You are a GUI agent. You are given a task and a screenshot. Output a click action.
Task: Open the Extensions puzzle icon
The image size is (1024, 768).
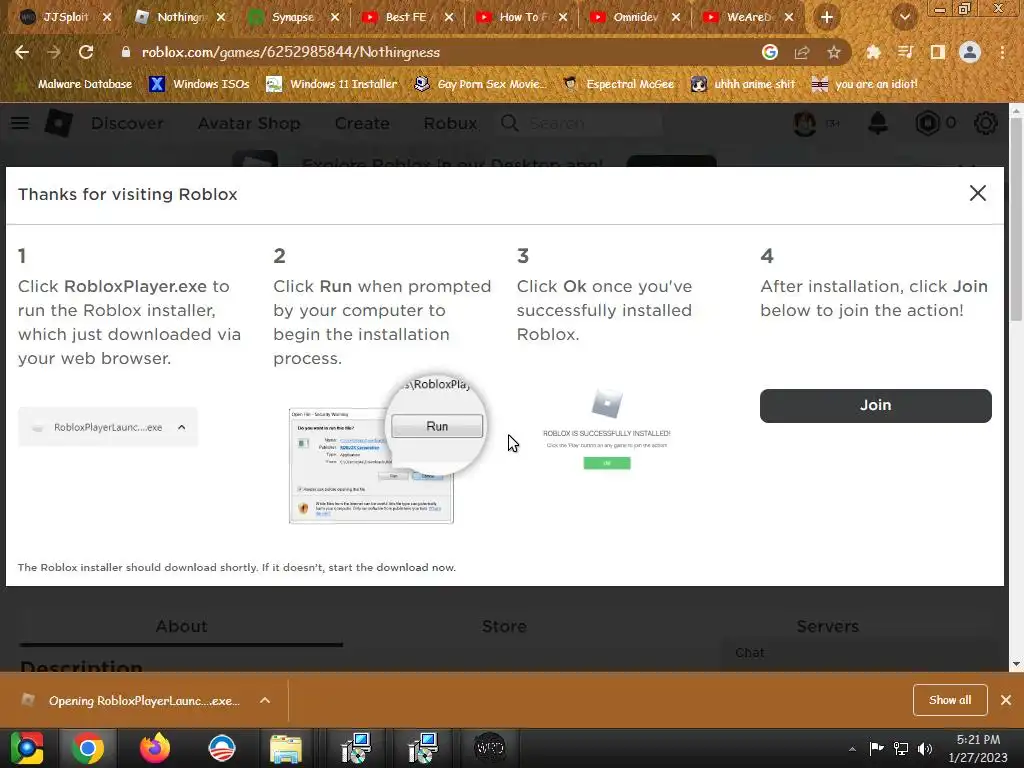873,52
